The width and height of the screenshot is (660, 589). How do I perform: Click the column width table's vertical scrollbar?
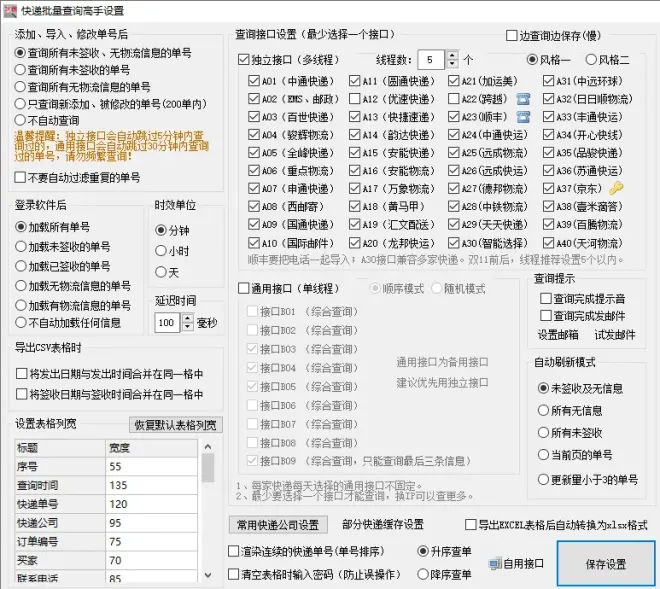pyautogui.click(x=208, y=510)
